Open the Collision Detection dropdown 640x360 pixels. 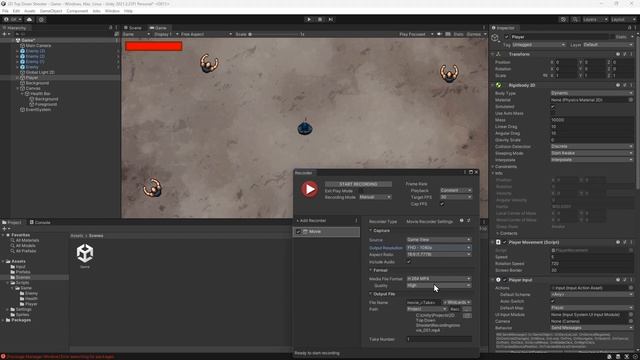(x=592, y=147)
